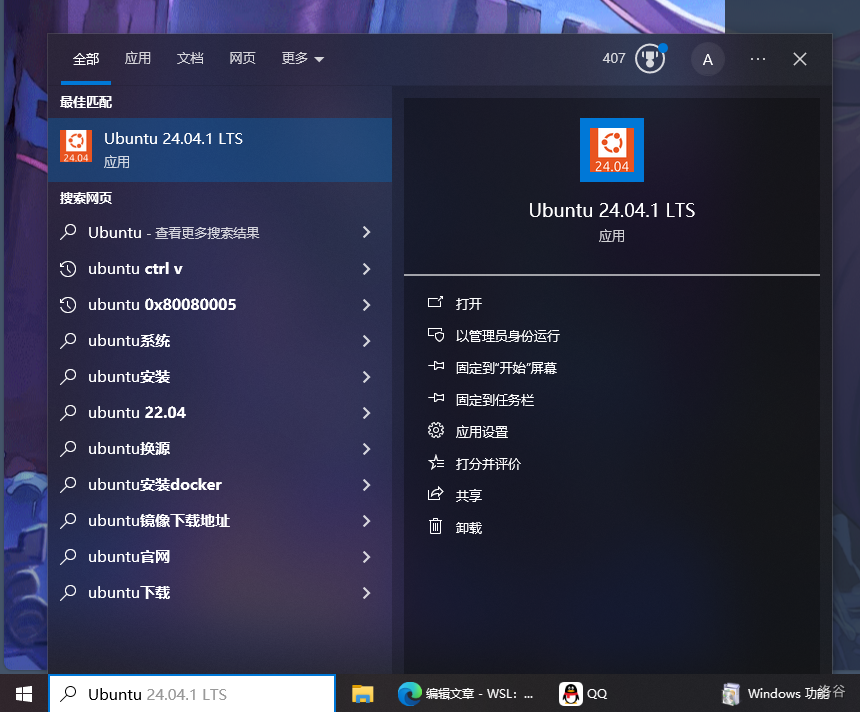Image resolution: width=860 pixels, height=712 pixels.
Task: Click the Windows Start button
Action: tap(24, 693)
